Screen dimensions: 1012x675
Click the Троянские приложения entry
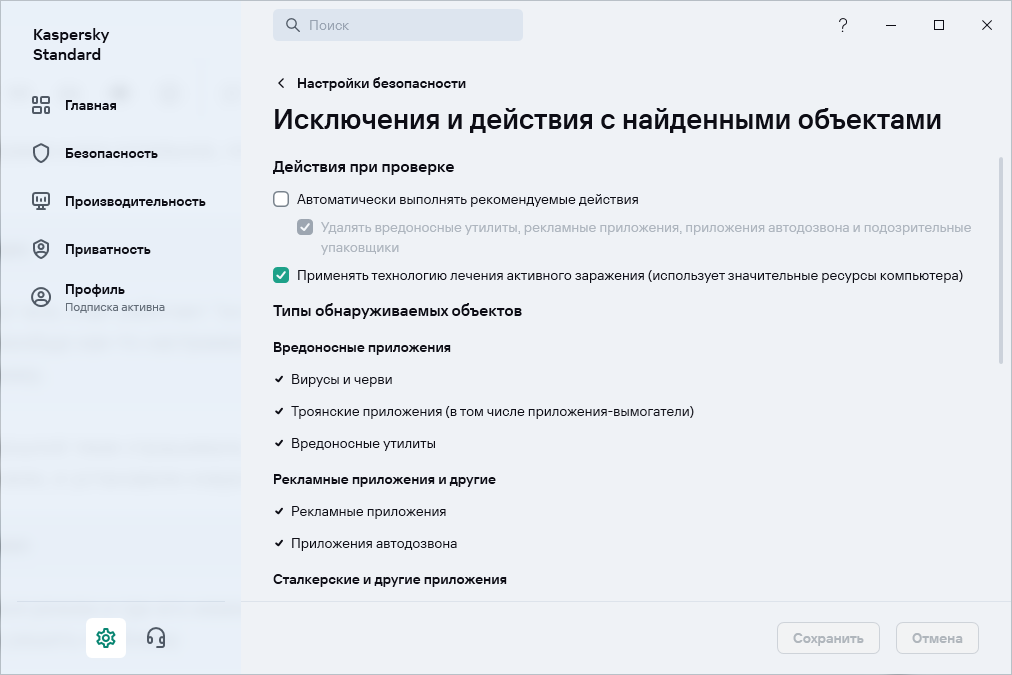point(492,412)
